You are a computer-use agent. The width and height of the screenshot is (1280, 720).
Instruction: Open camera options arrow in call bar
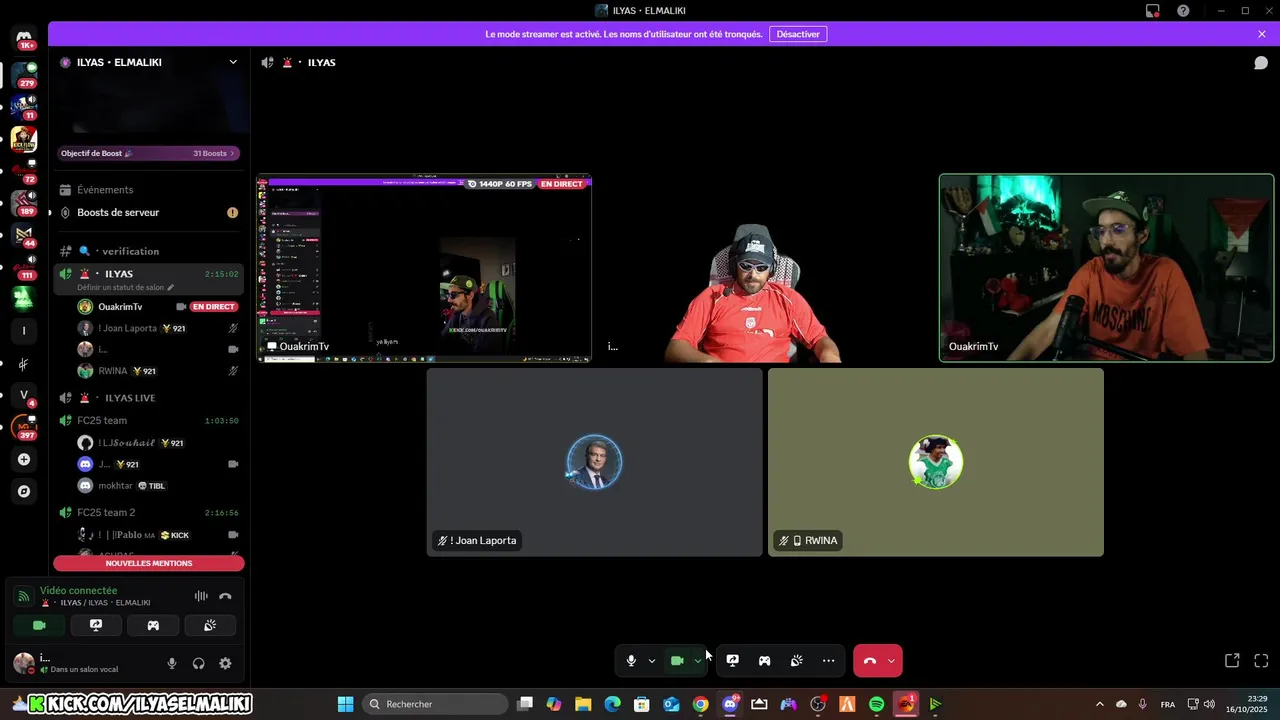[x=698, y=661]
